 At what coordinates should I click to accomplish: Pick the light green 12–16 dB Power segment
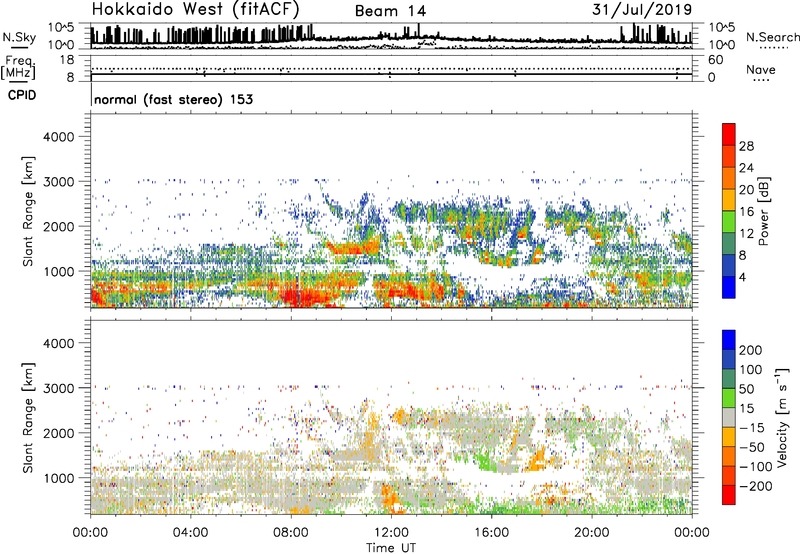[x=729, y=221]
